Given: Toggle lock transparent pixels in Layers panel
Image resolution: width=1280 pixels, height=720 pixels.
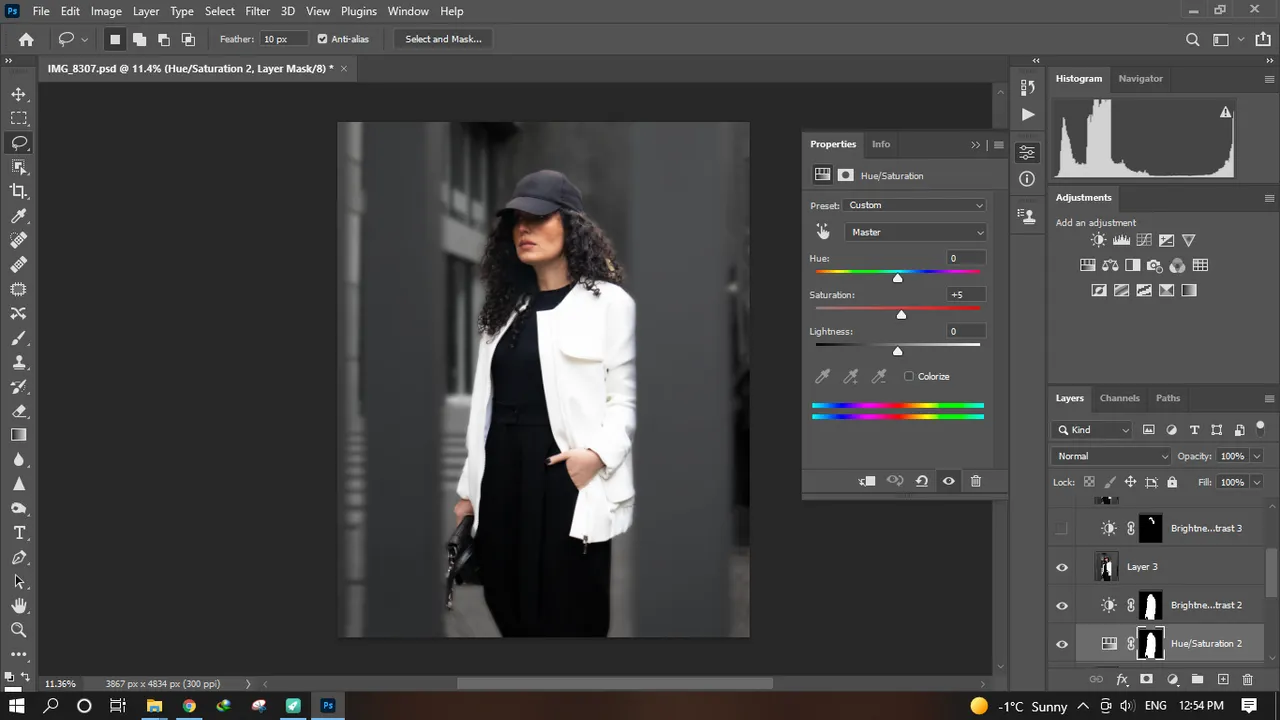Looking at the screenshot, I should [1089, 482].
